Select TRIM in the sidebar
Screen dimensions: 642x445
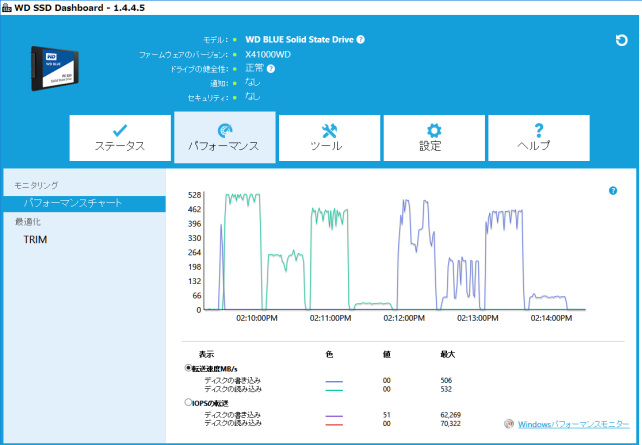[x=35, y=239]
